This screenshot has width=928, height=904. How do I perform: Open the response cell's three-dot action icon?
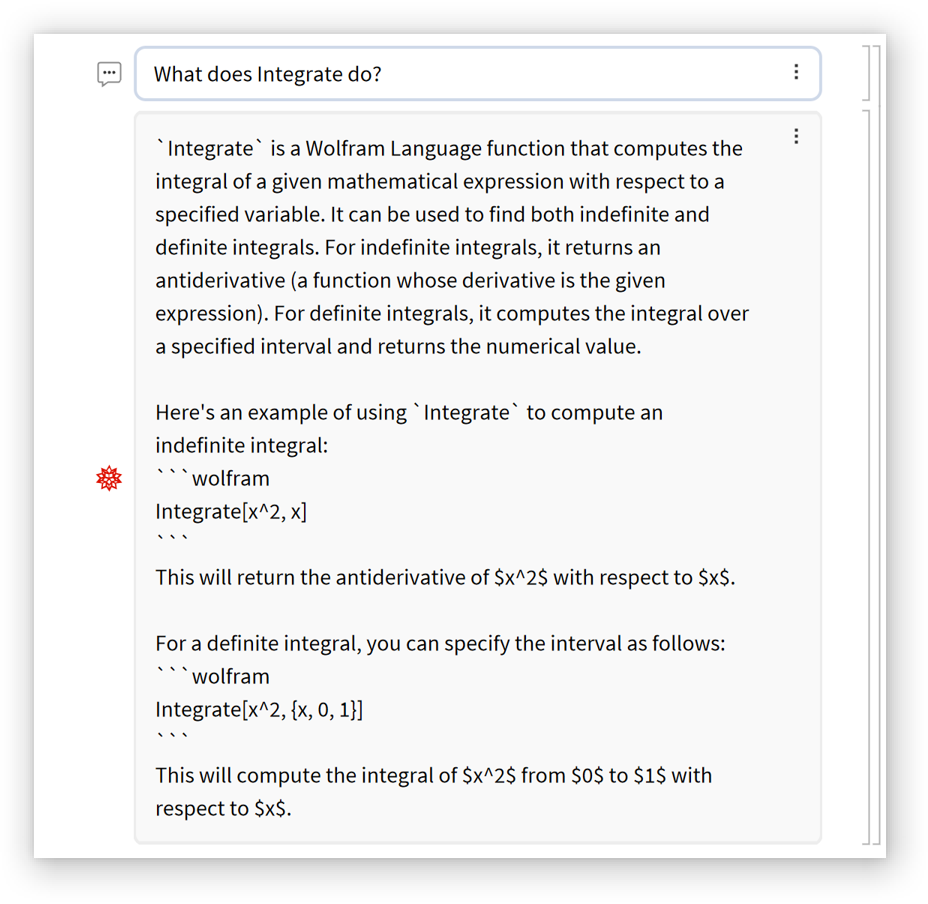796,135
